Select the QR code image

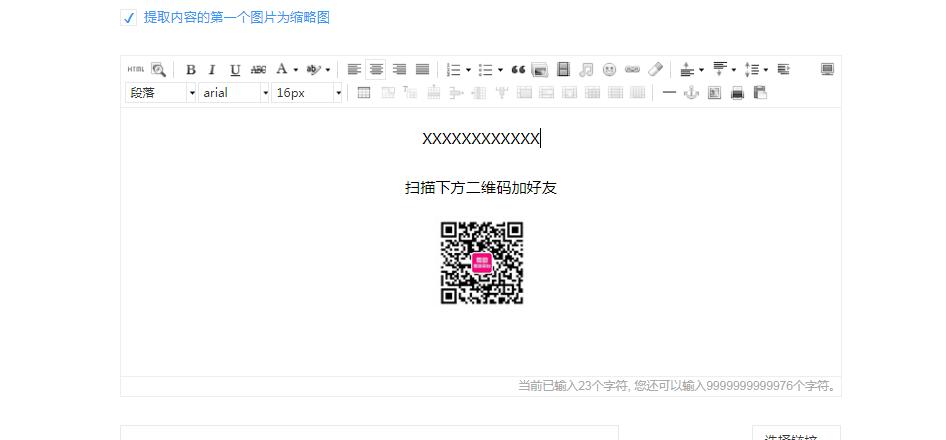tap(481, 263)
